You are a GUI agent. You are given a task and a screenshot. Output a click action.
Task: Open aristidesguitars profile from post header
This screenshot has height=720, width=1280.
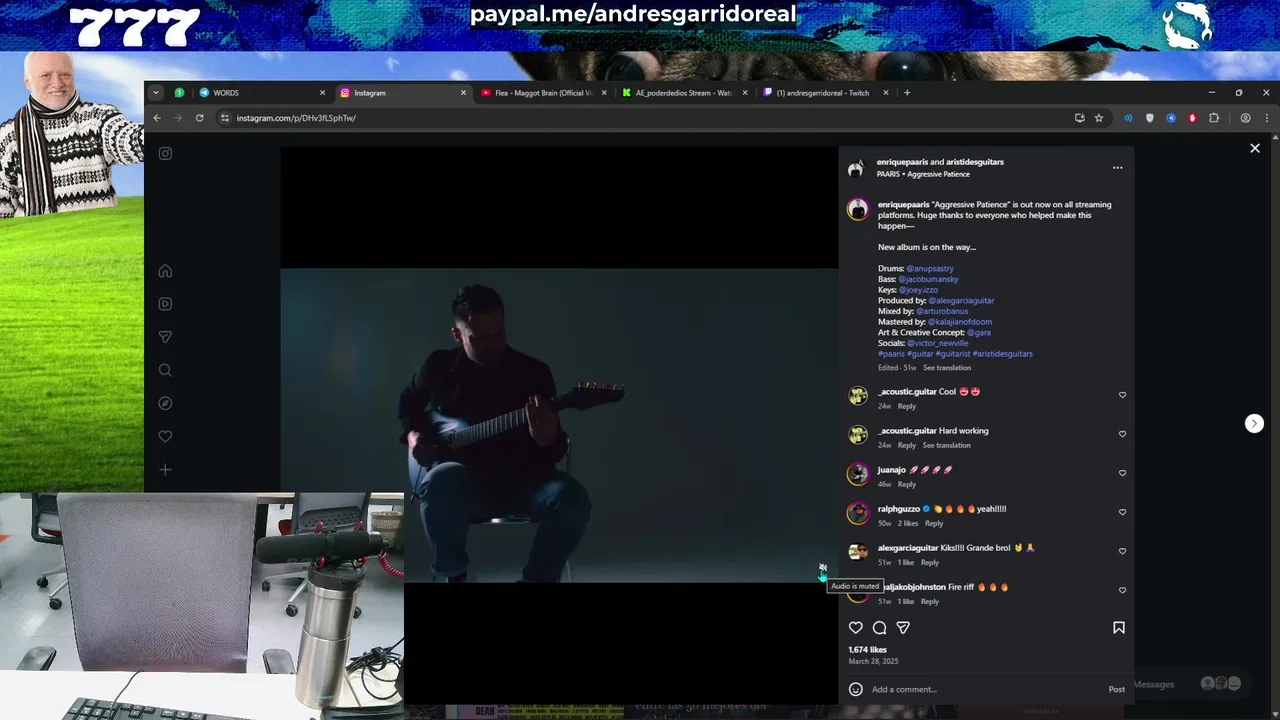[x=975, y=162]
